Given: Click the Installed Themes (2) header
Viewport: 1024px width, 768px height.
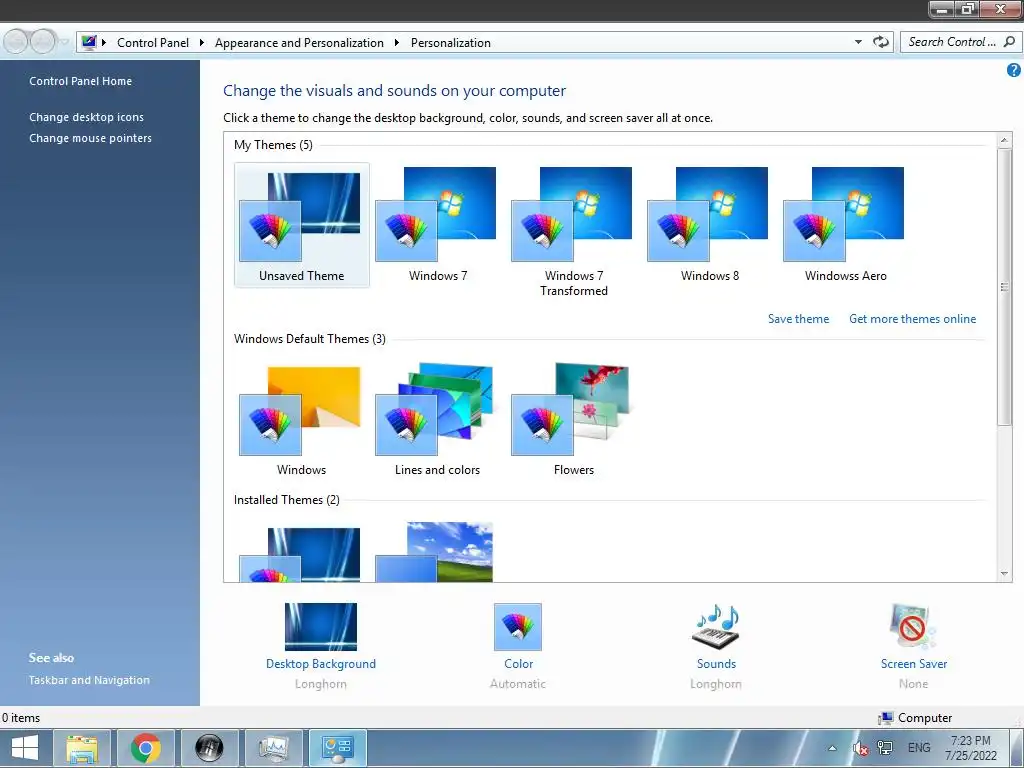Looking at the screenshot, I should [287, 500].
